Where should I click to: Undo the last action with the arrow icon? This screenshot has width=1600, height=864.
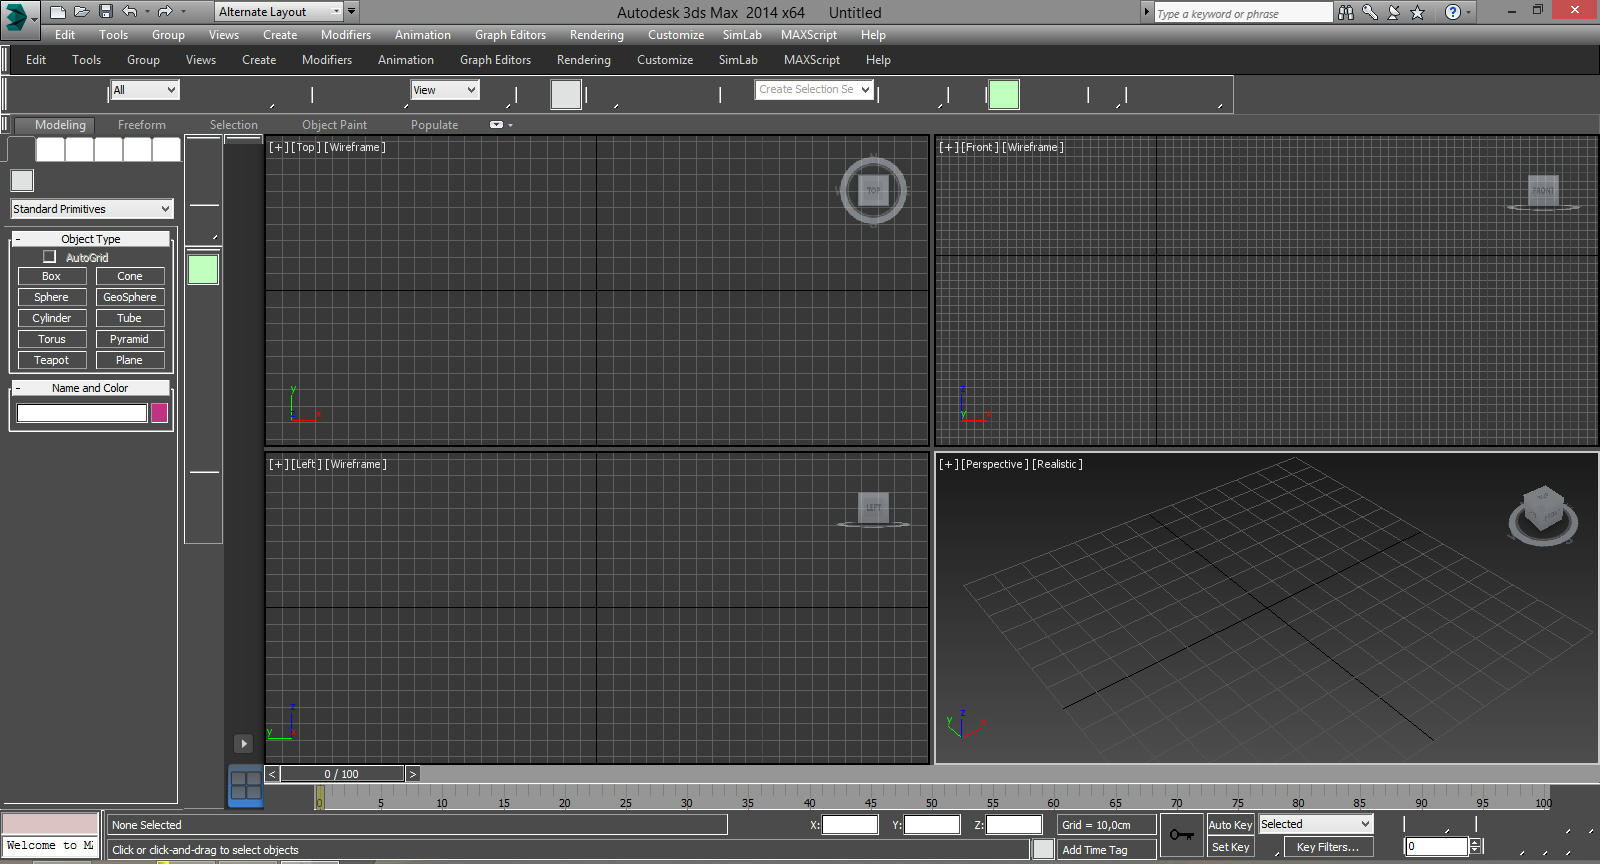[x=130, y=12]
